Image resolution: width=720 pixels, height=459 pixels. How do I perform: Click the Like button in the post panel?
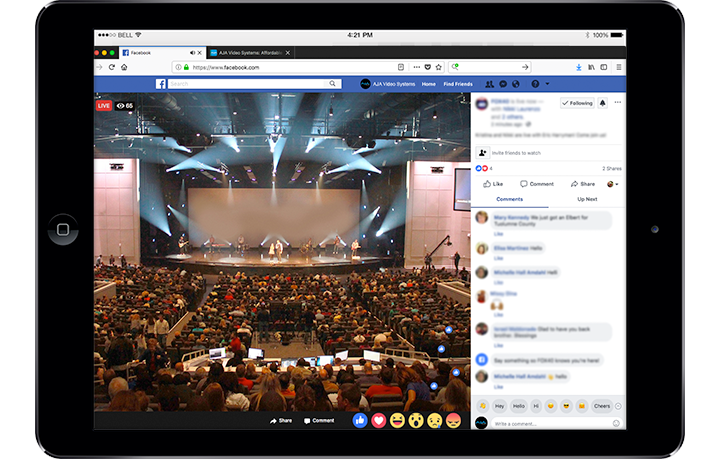(x=493, y=184)
